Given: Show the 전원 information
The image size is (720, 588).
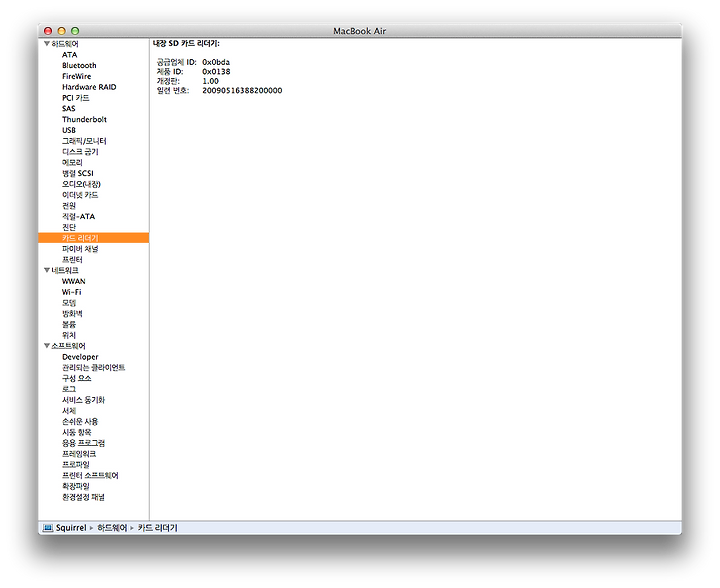Looking at the screenshot, I should point(68,206).
